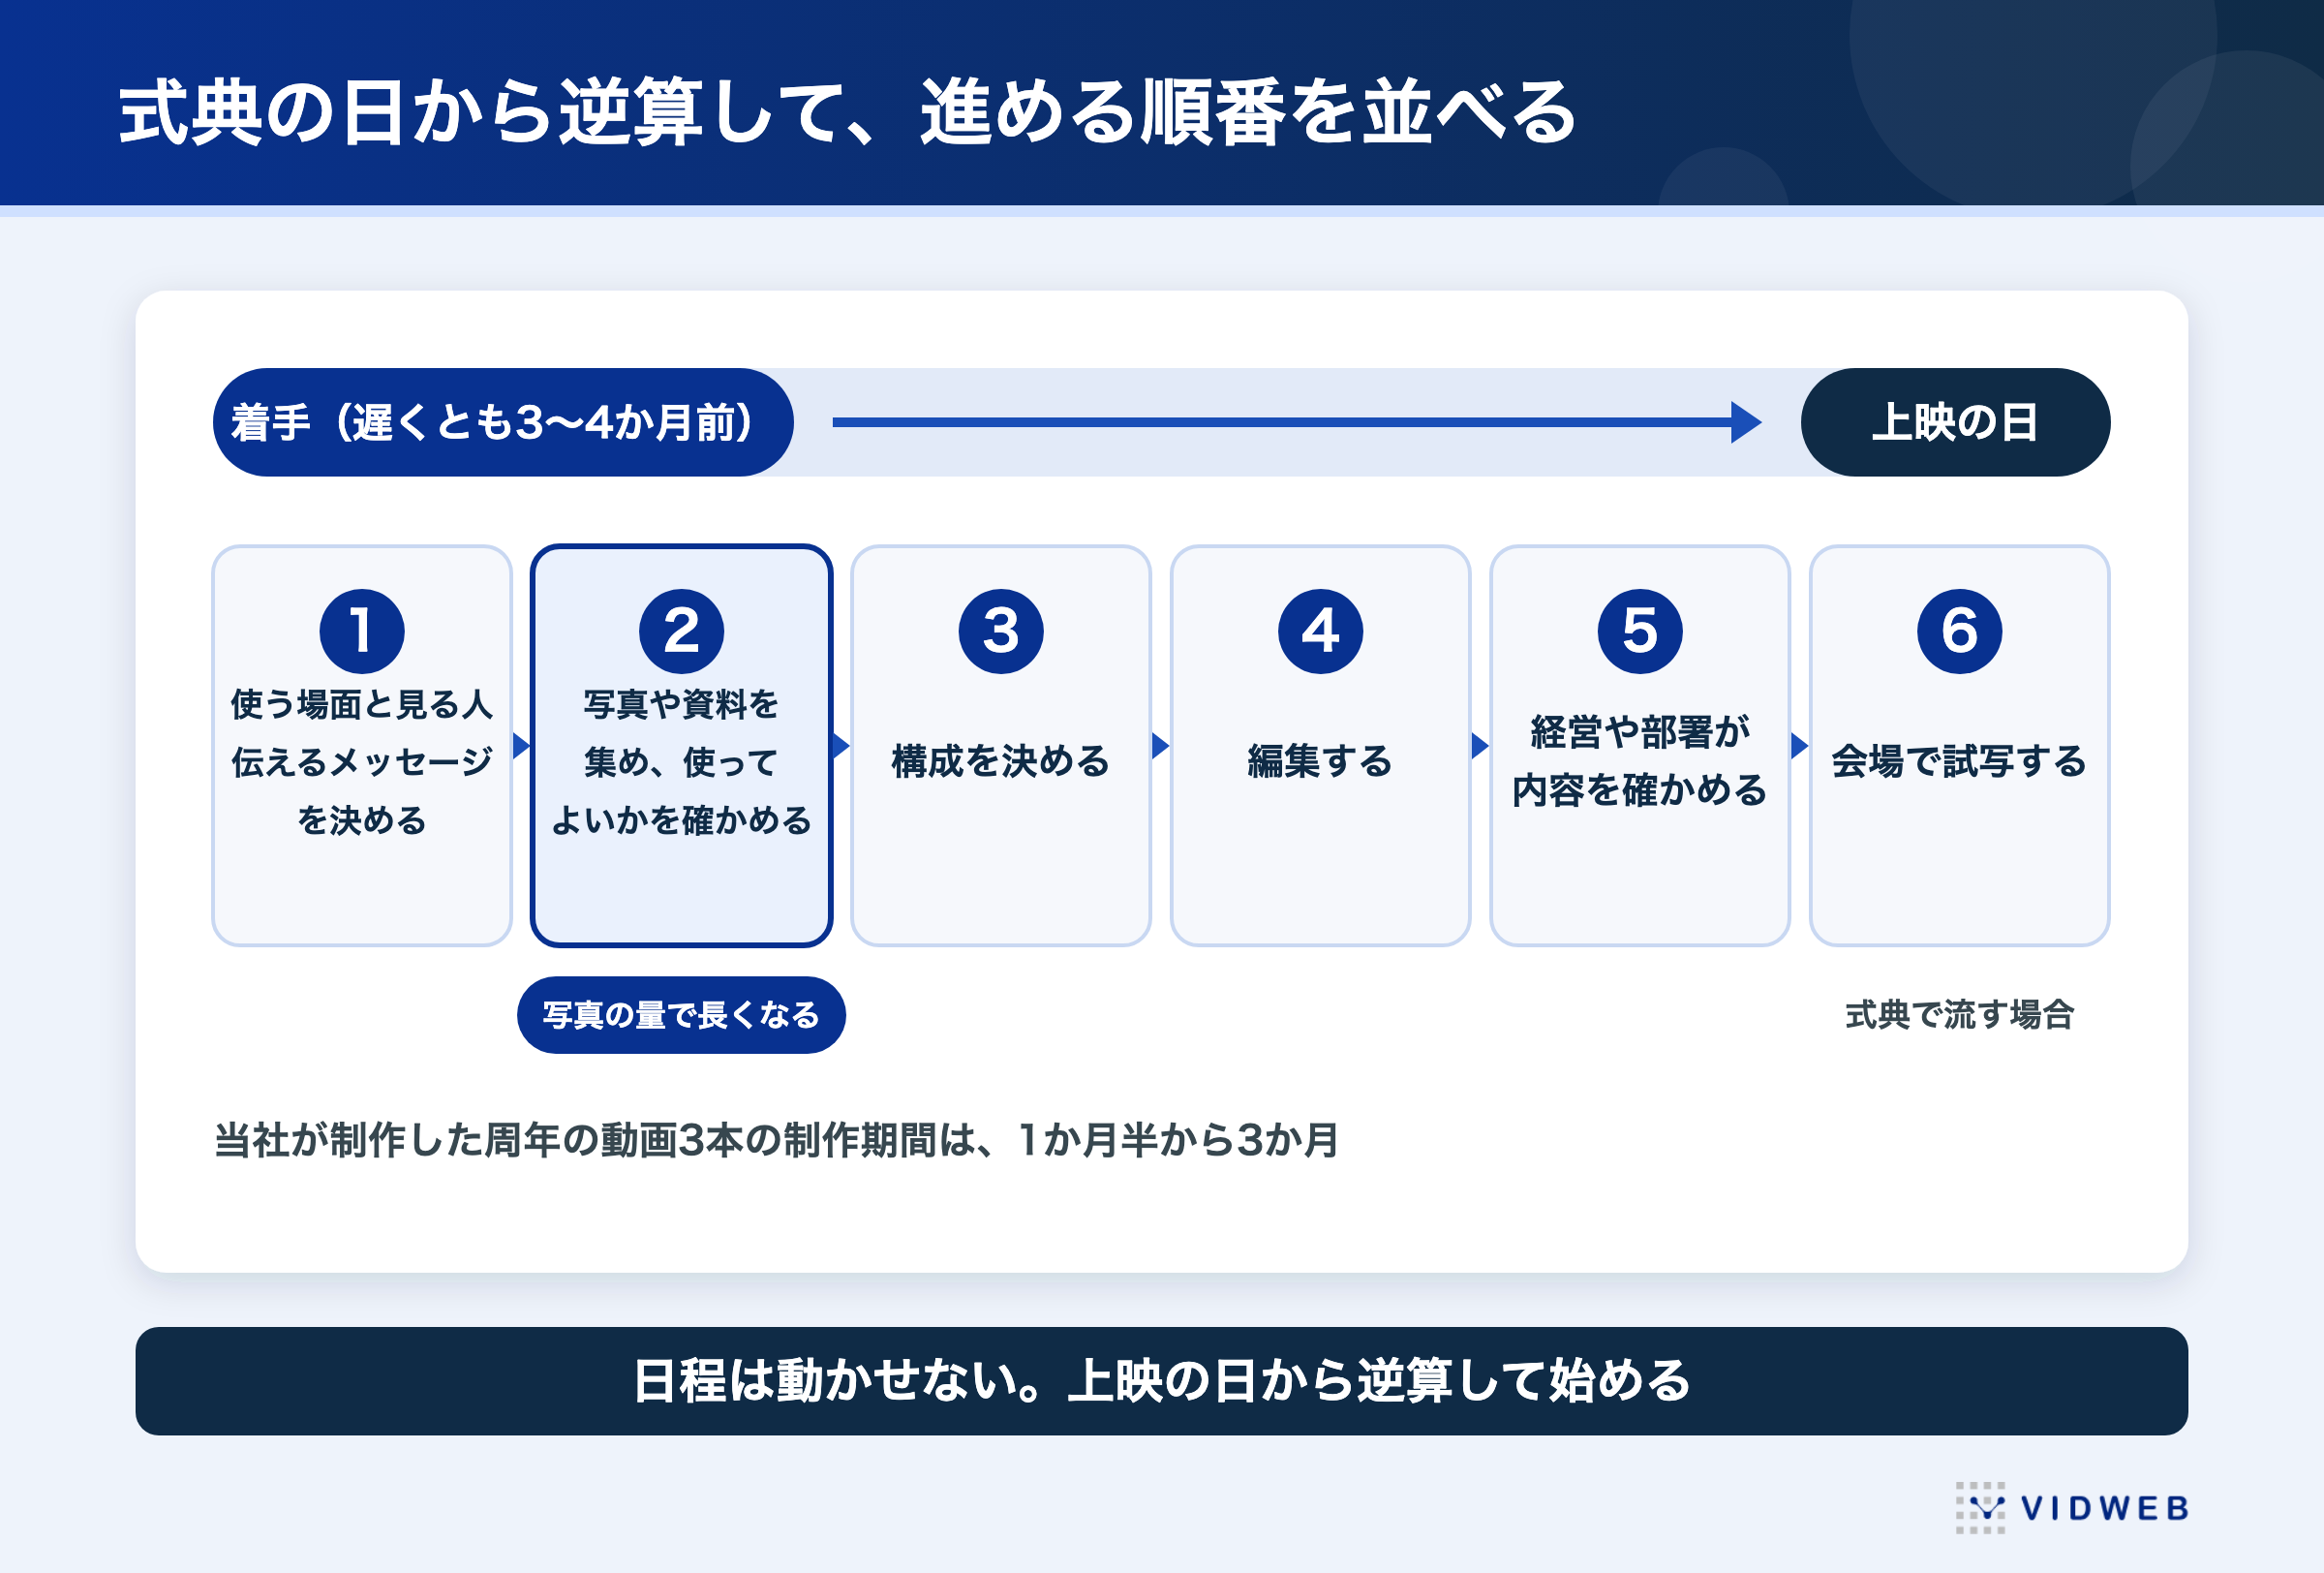Click the VIDWEB logo

tap(2072, 1507)
